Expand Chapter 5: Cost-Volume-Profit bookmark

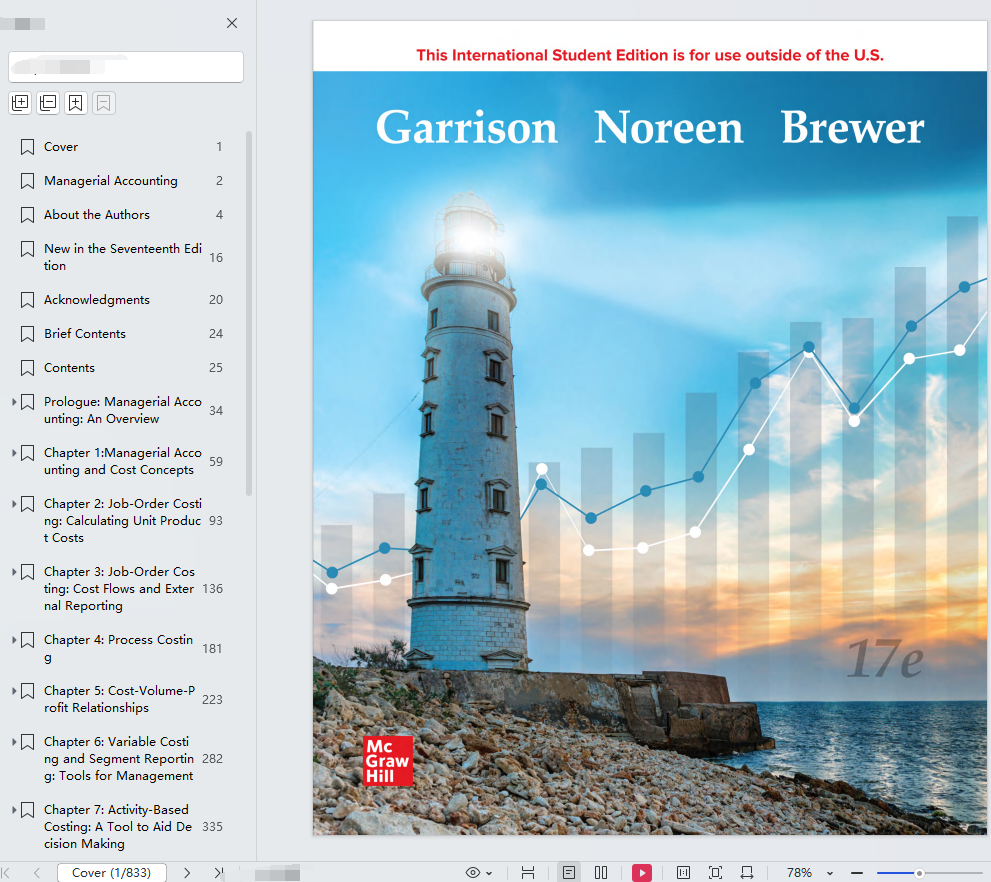[14, 691]
